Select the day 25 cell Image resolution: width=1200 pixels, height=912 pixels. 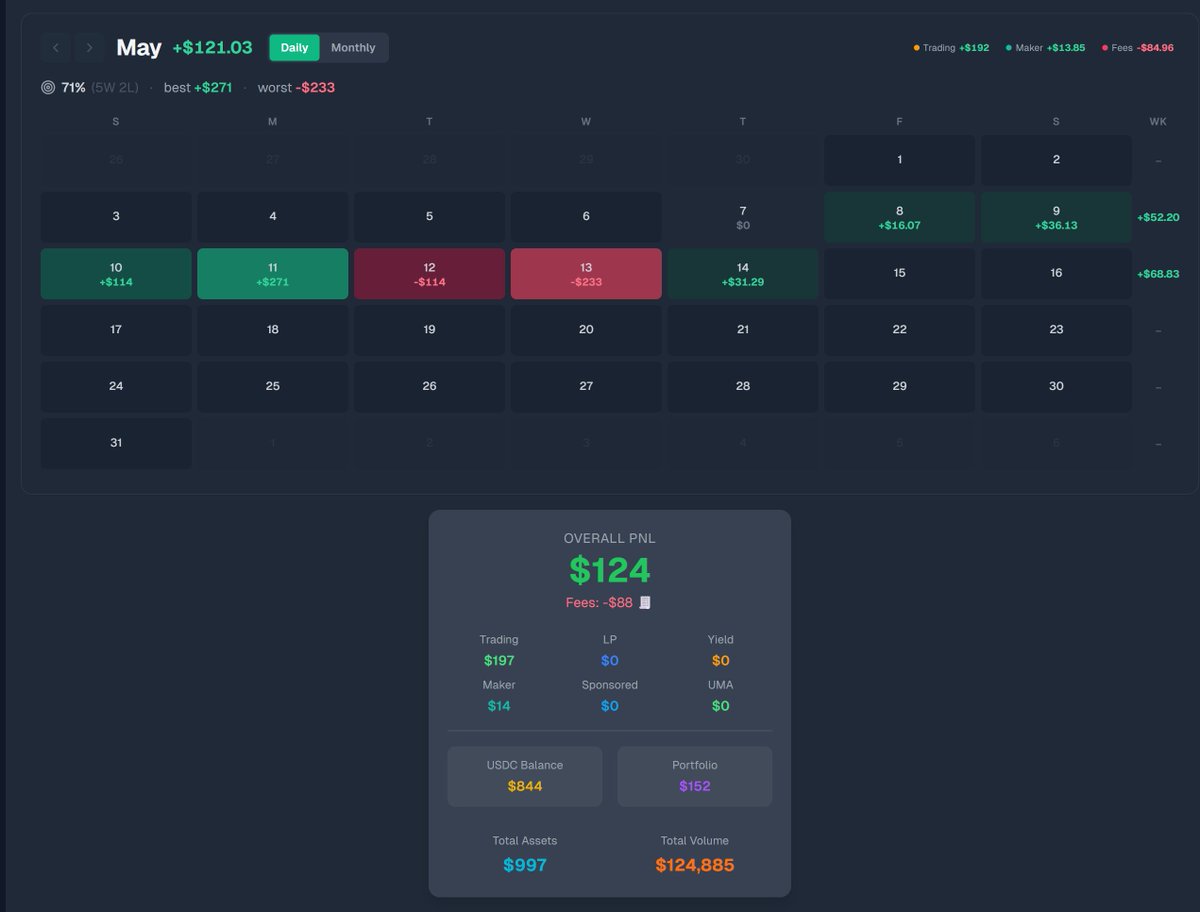tap(273, 387)
